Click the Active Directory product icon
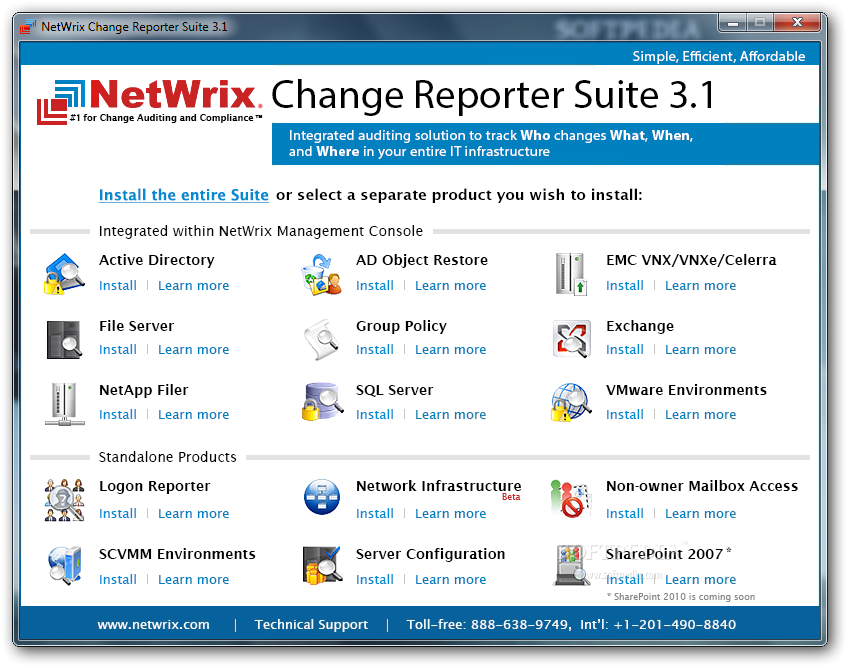The image size is (848, 667). tap(64, 274)
